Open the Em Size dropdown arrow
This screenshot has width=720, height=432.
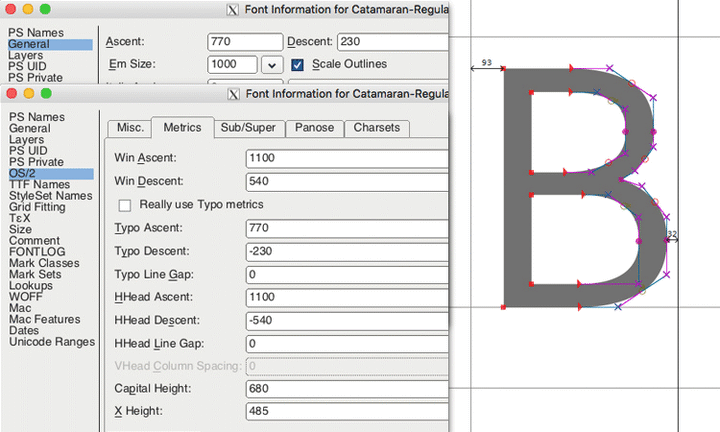(x=271, y=65)
